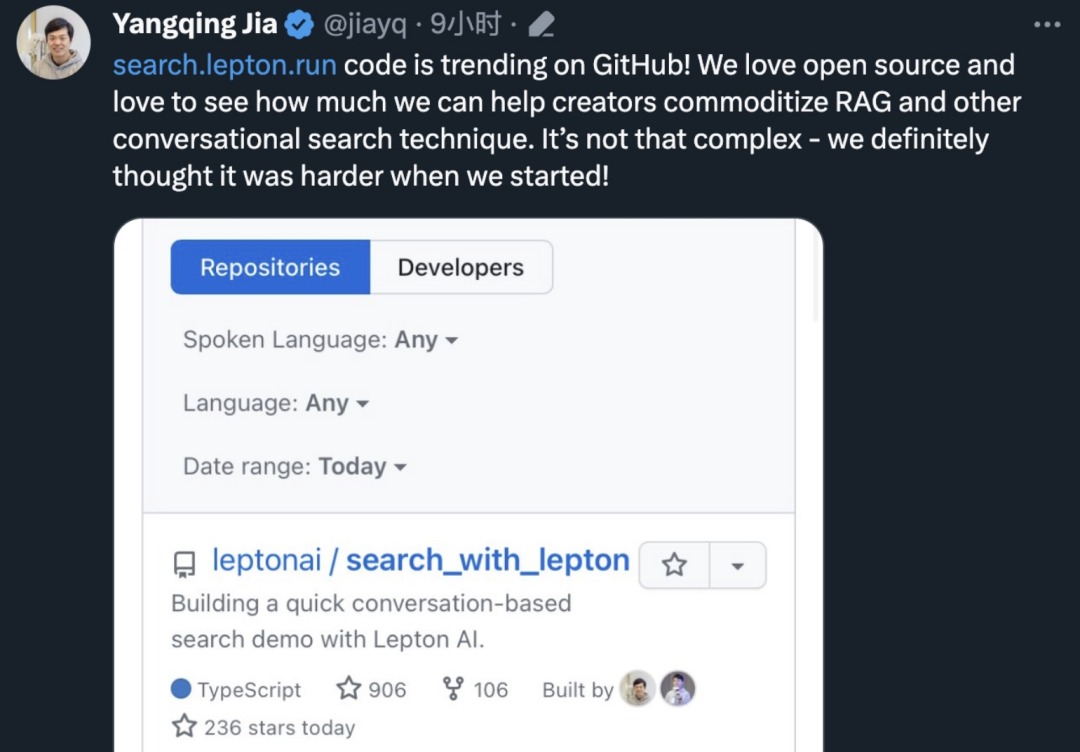Screen dimensions: 1080x752
Task: Click the repository book icon
Action: (185, 564)
